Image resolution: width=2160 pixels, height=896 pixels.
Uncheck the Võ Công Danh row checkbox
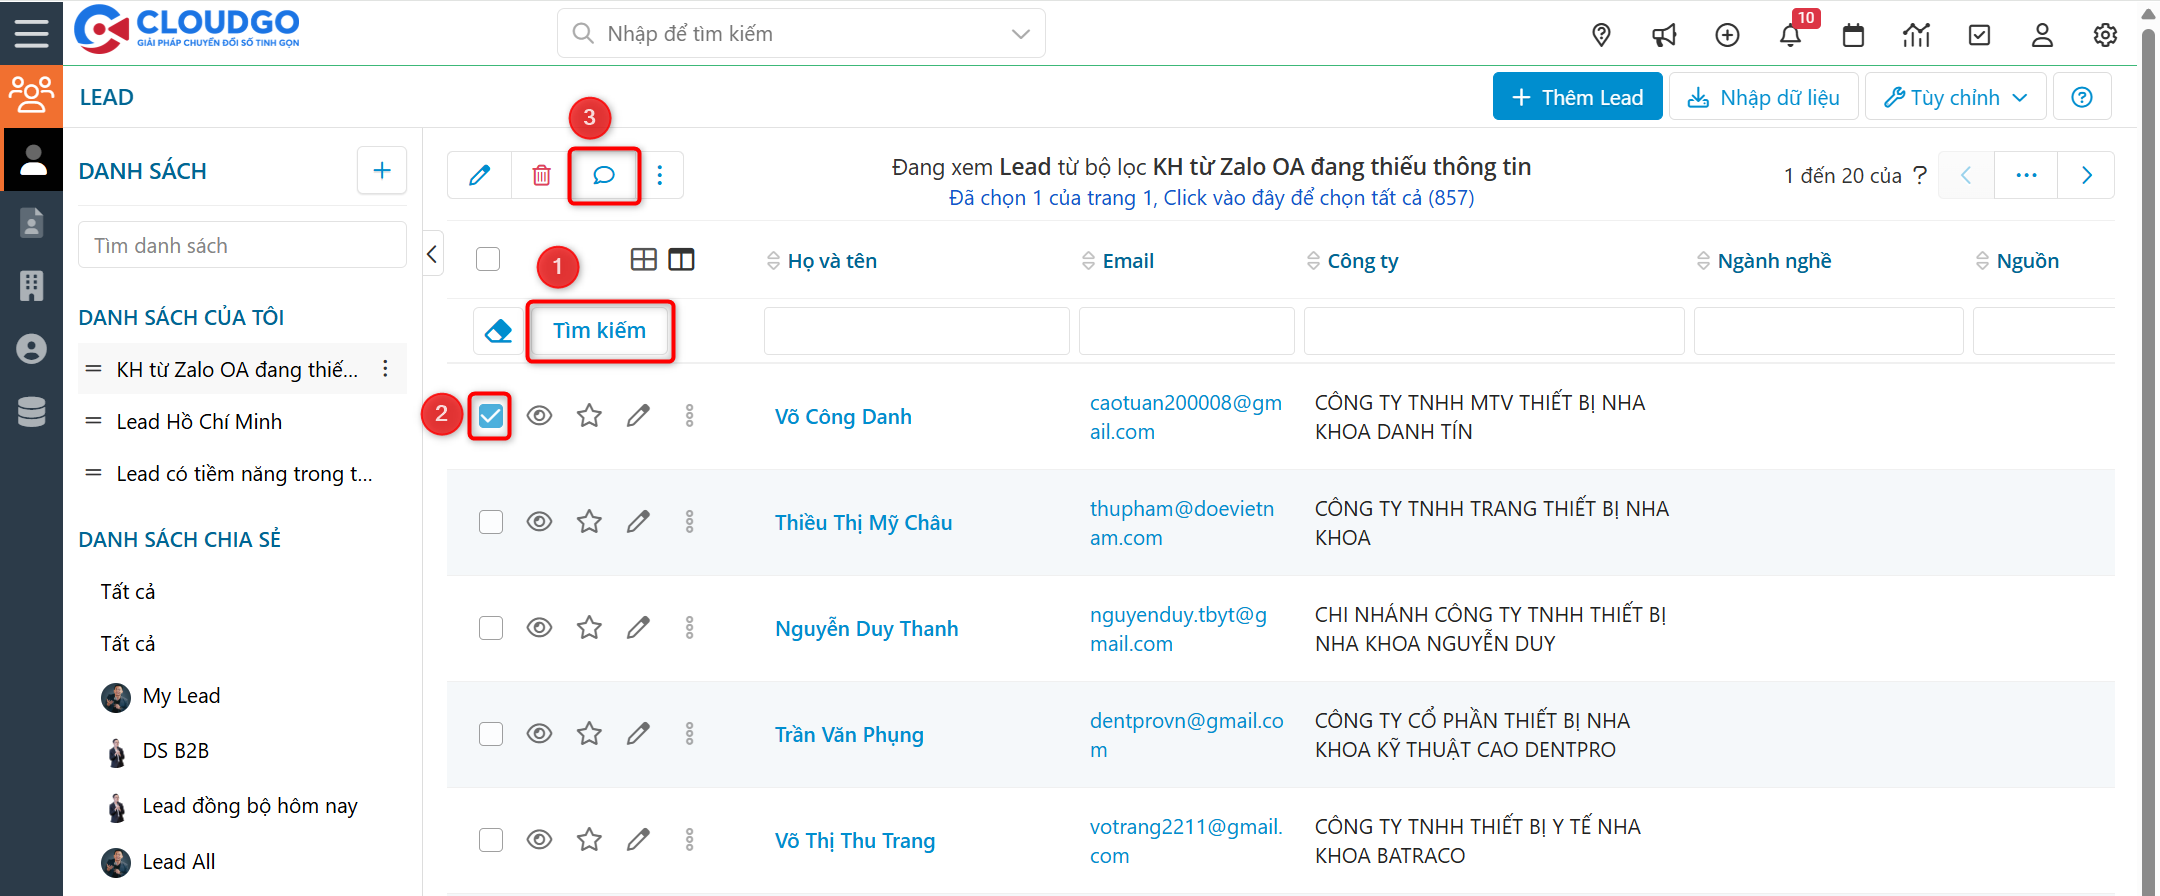pos(490,416)
